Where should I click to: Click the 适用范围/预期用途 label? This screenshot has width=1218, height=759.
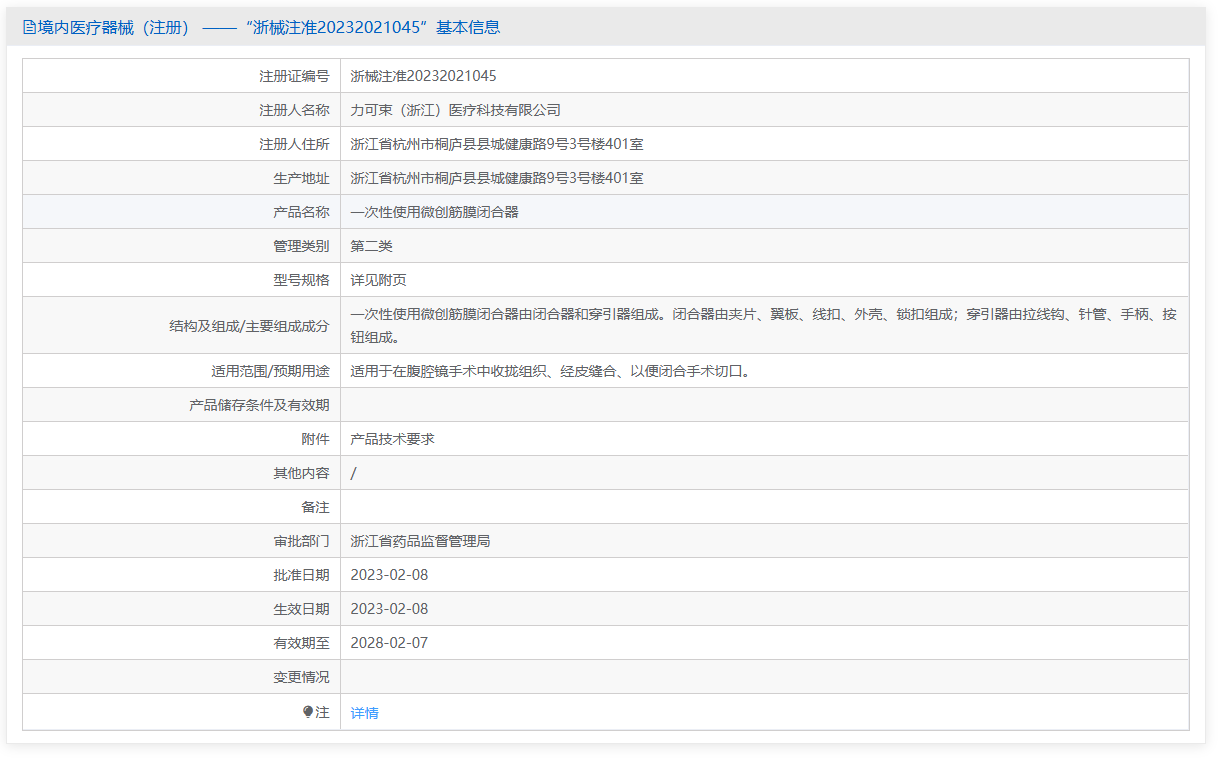[270, 371]
